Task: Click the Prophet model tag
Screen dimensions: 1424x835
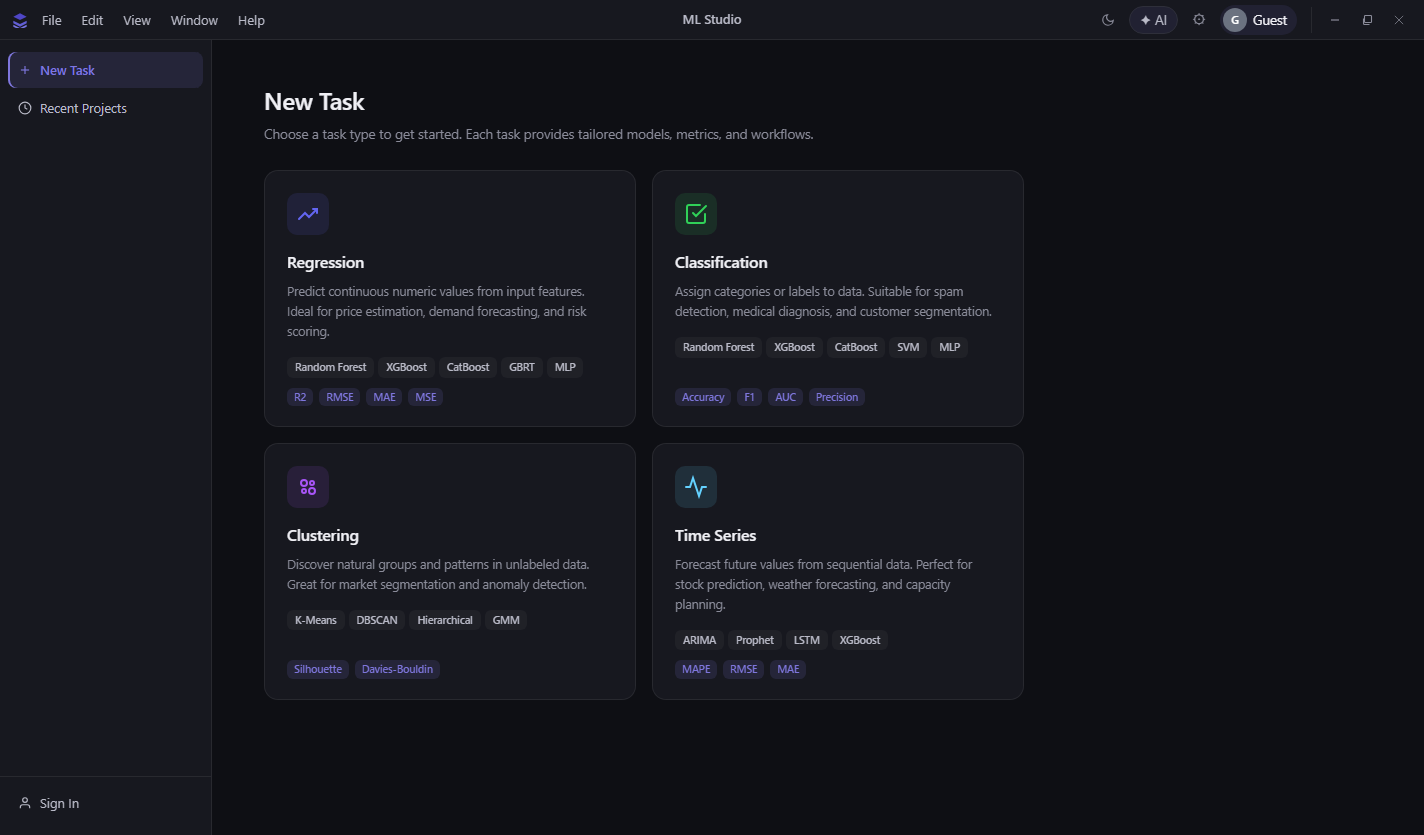Action: 755,640
